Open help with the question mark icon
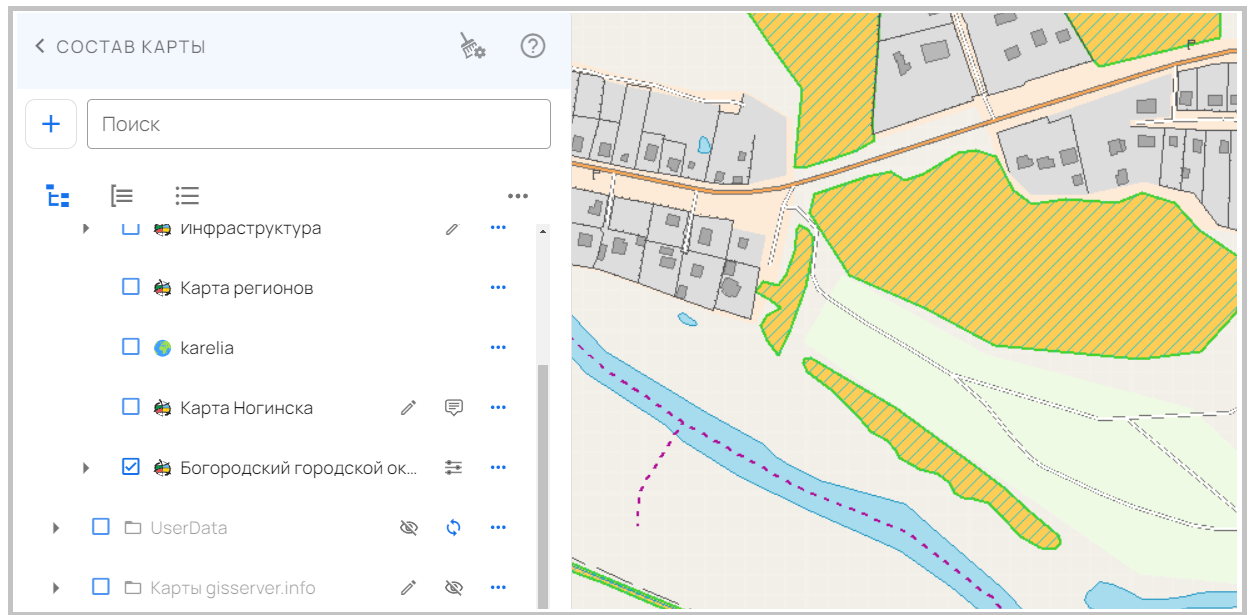This screenshot has height=615, width=1249. pyautogui.click(x=533, y=46)
